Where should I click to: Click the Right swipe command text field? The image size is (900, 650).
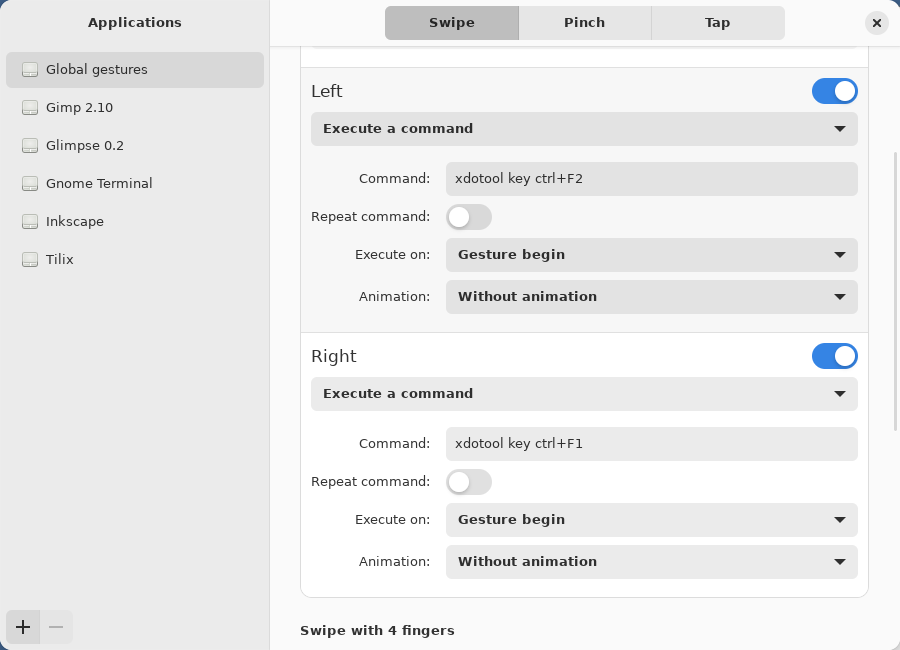click(x=651, y=444)
